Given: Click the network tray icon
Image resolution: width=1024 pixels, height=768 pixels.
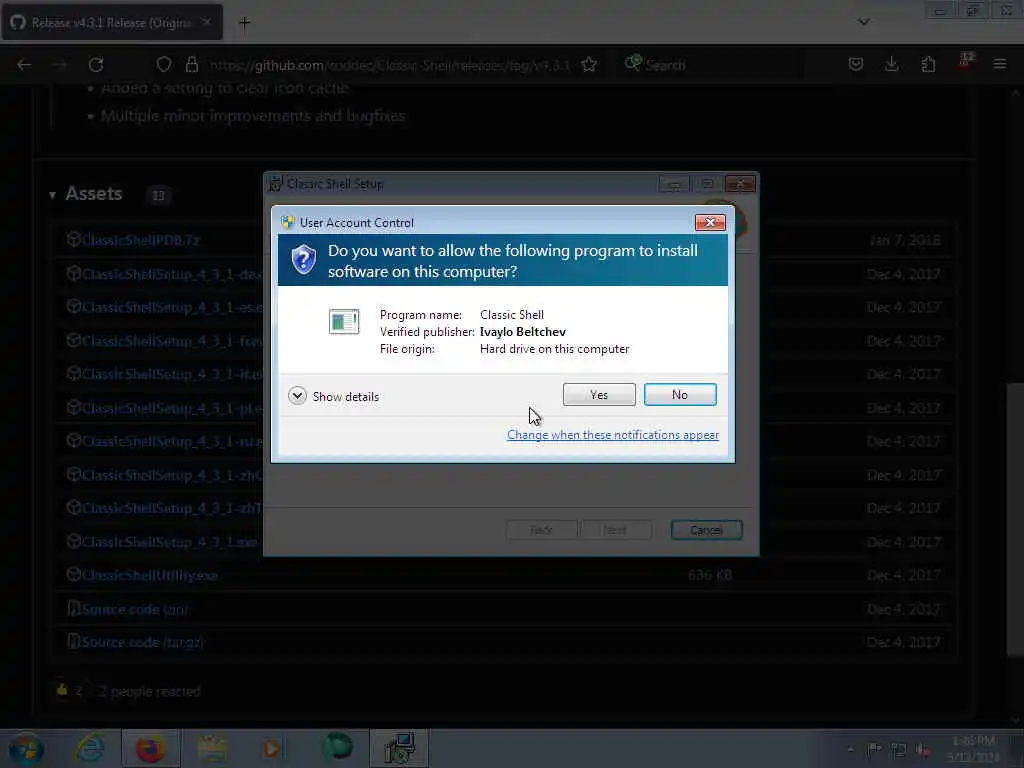Looking at the screenshot, I should coord(899,750).
